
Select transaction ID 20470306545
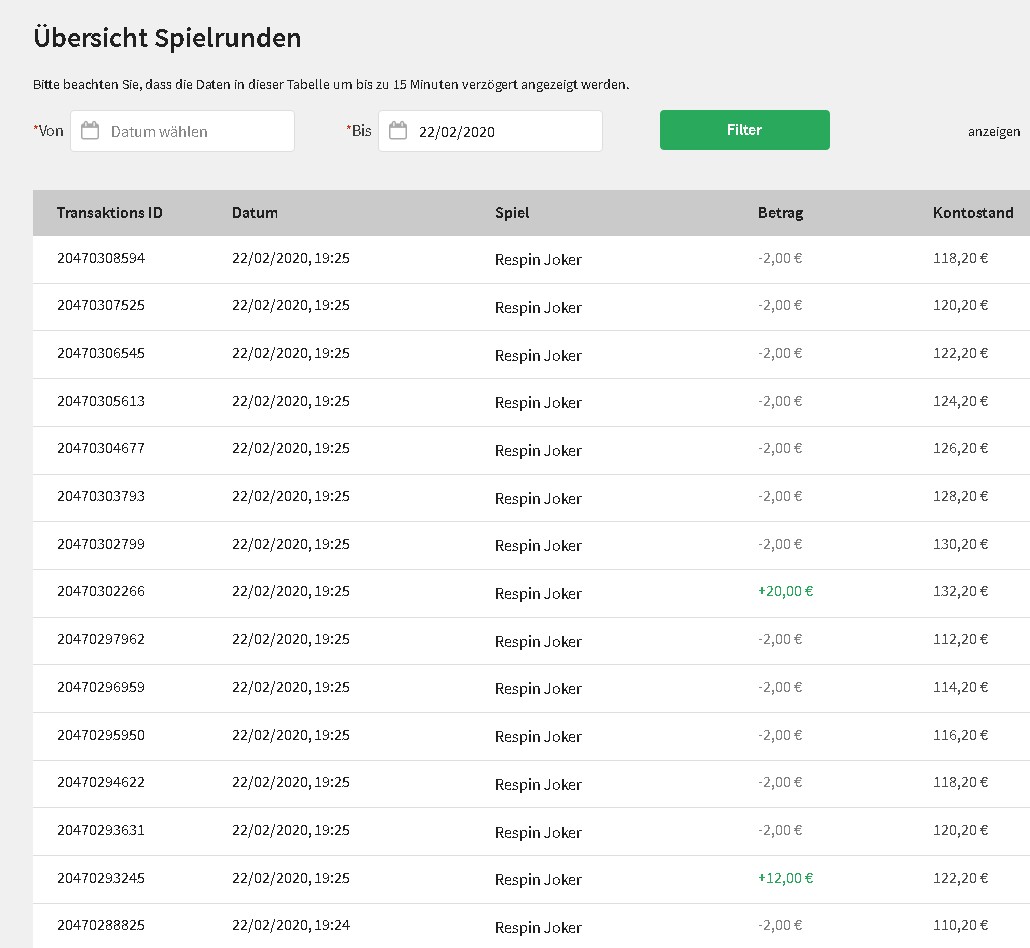(101, 353)
